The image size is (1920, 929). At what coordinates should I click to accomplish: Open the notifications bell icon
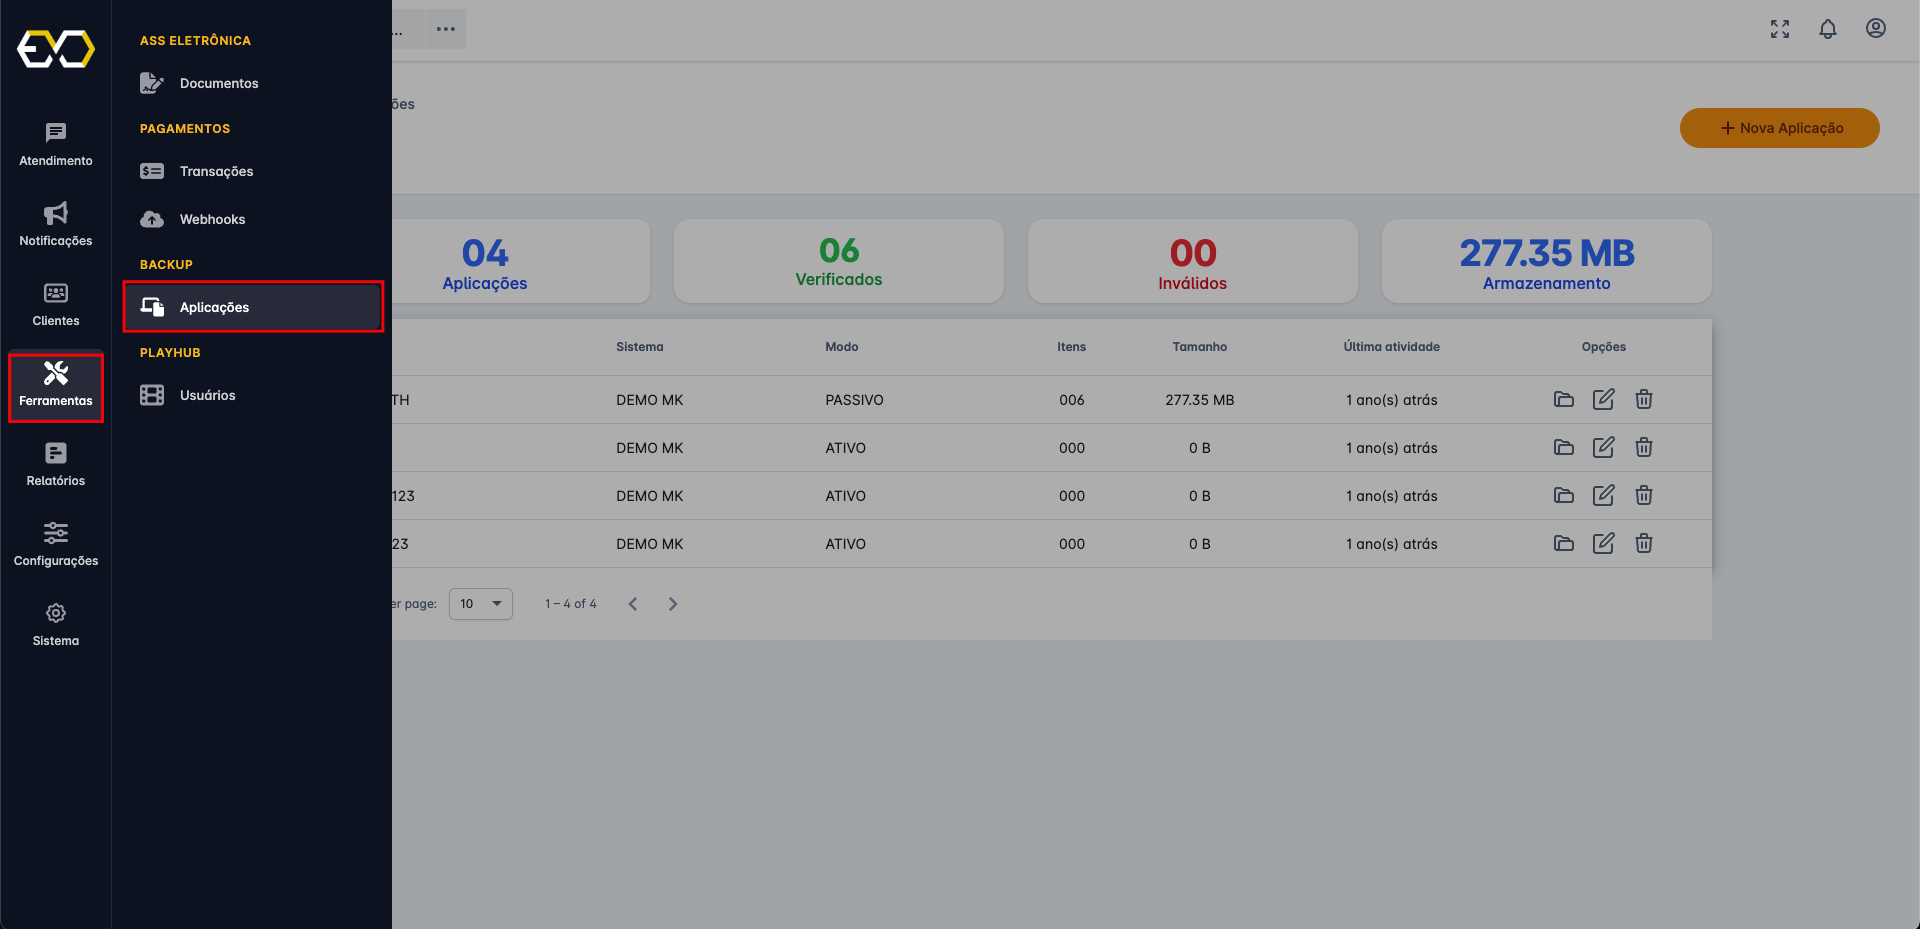[1828, 29]
